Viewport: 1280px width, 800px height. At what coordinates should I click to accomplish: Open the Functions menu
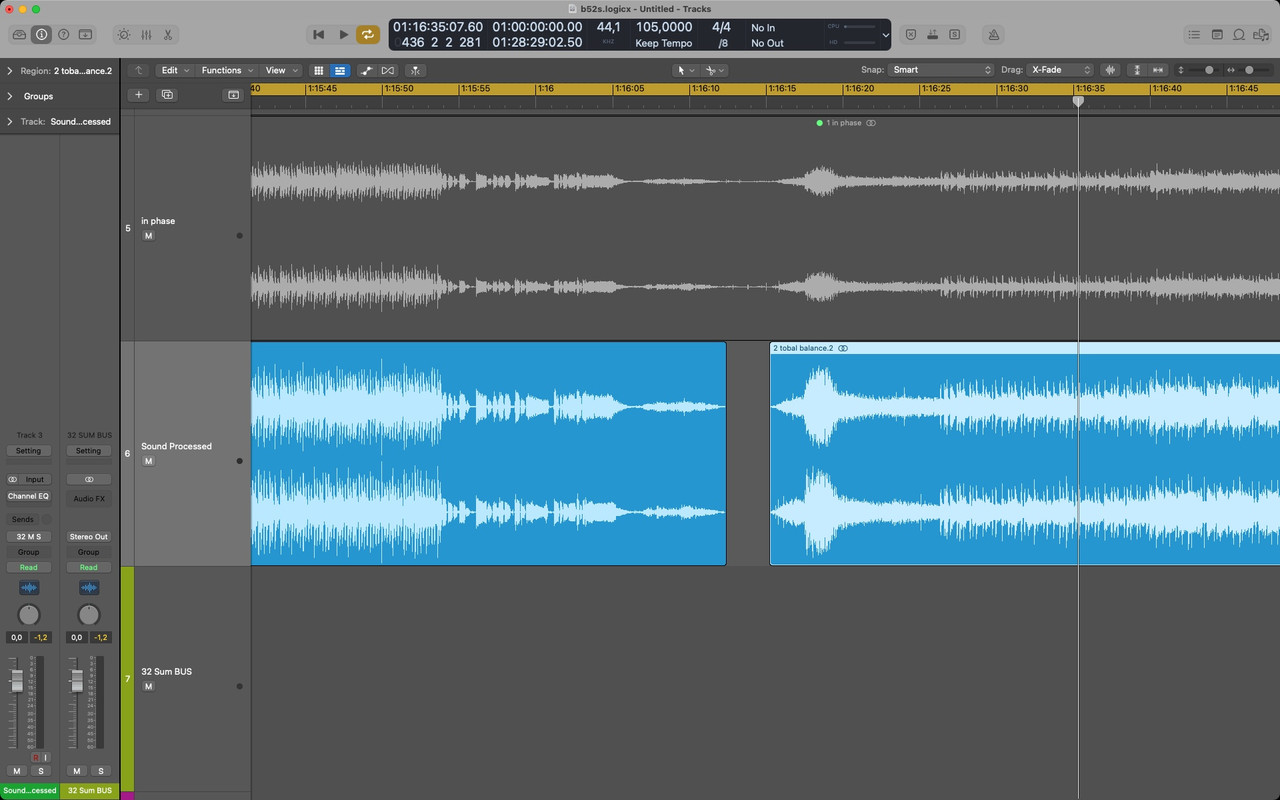click(x=226, y=70)
